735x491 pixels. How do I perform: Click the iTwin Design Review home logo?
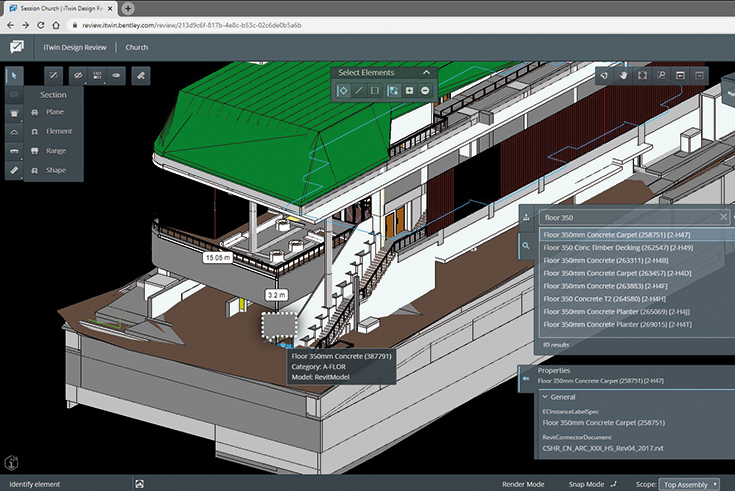(17, 46)
